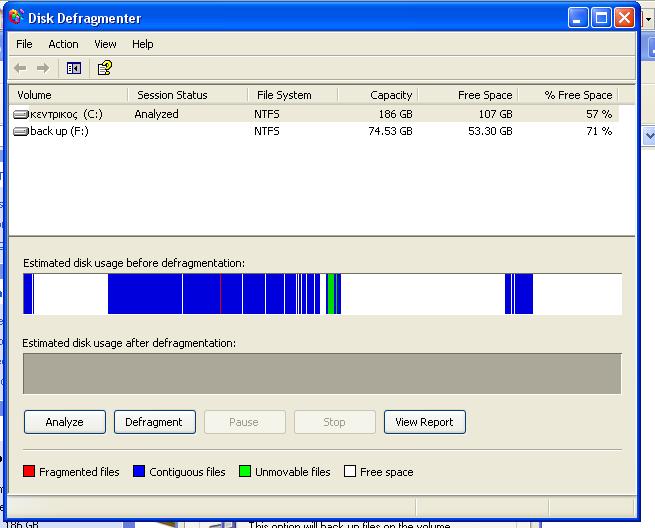Select the κεντρικος (C:) volume name
Image resolution: width=655 pixels, height=528 pixels.
click(x=66, y=114)
